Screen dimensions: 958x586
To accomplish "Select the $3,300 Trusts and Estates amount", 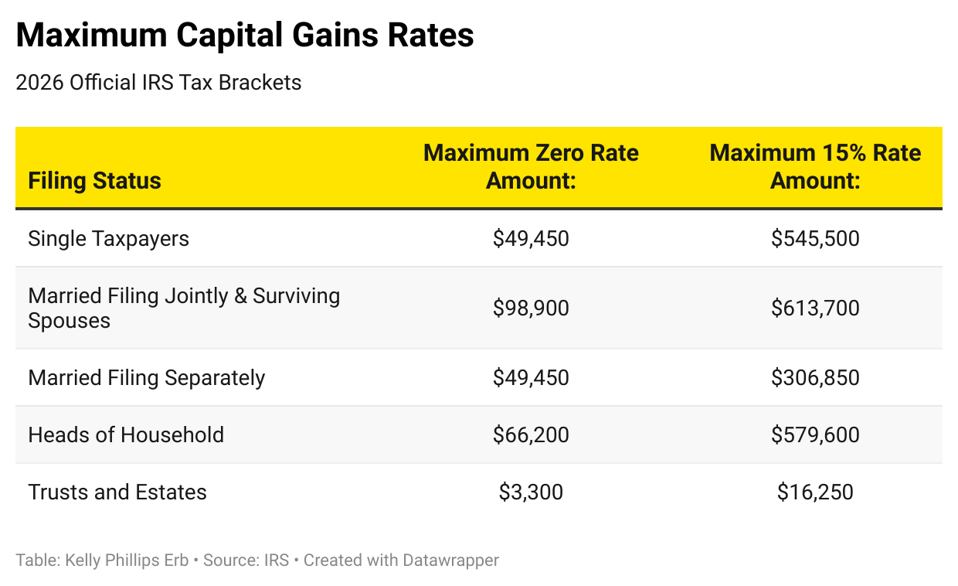I will [x=530, y=492].
